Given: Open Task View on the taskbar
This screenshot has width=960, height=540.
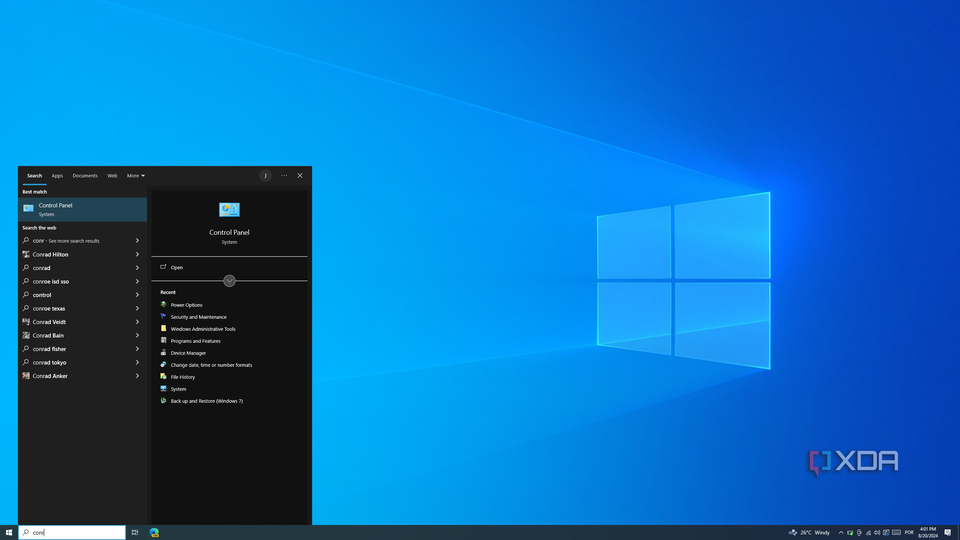Looking at the screenshot, I should (135, 533).
